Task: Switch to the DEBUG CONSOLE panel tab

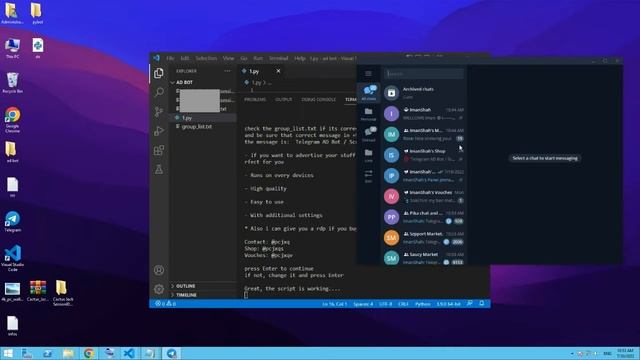Action: [x=319, y=100]
